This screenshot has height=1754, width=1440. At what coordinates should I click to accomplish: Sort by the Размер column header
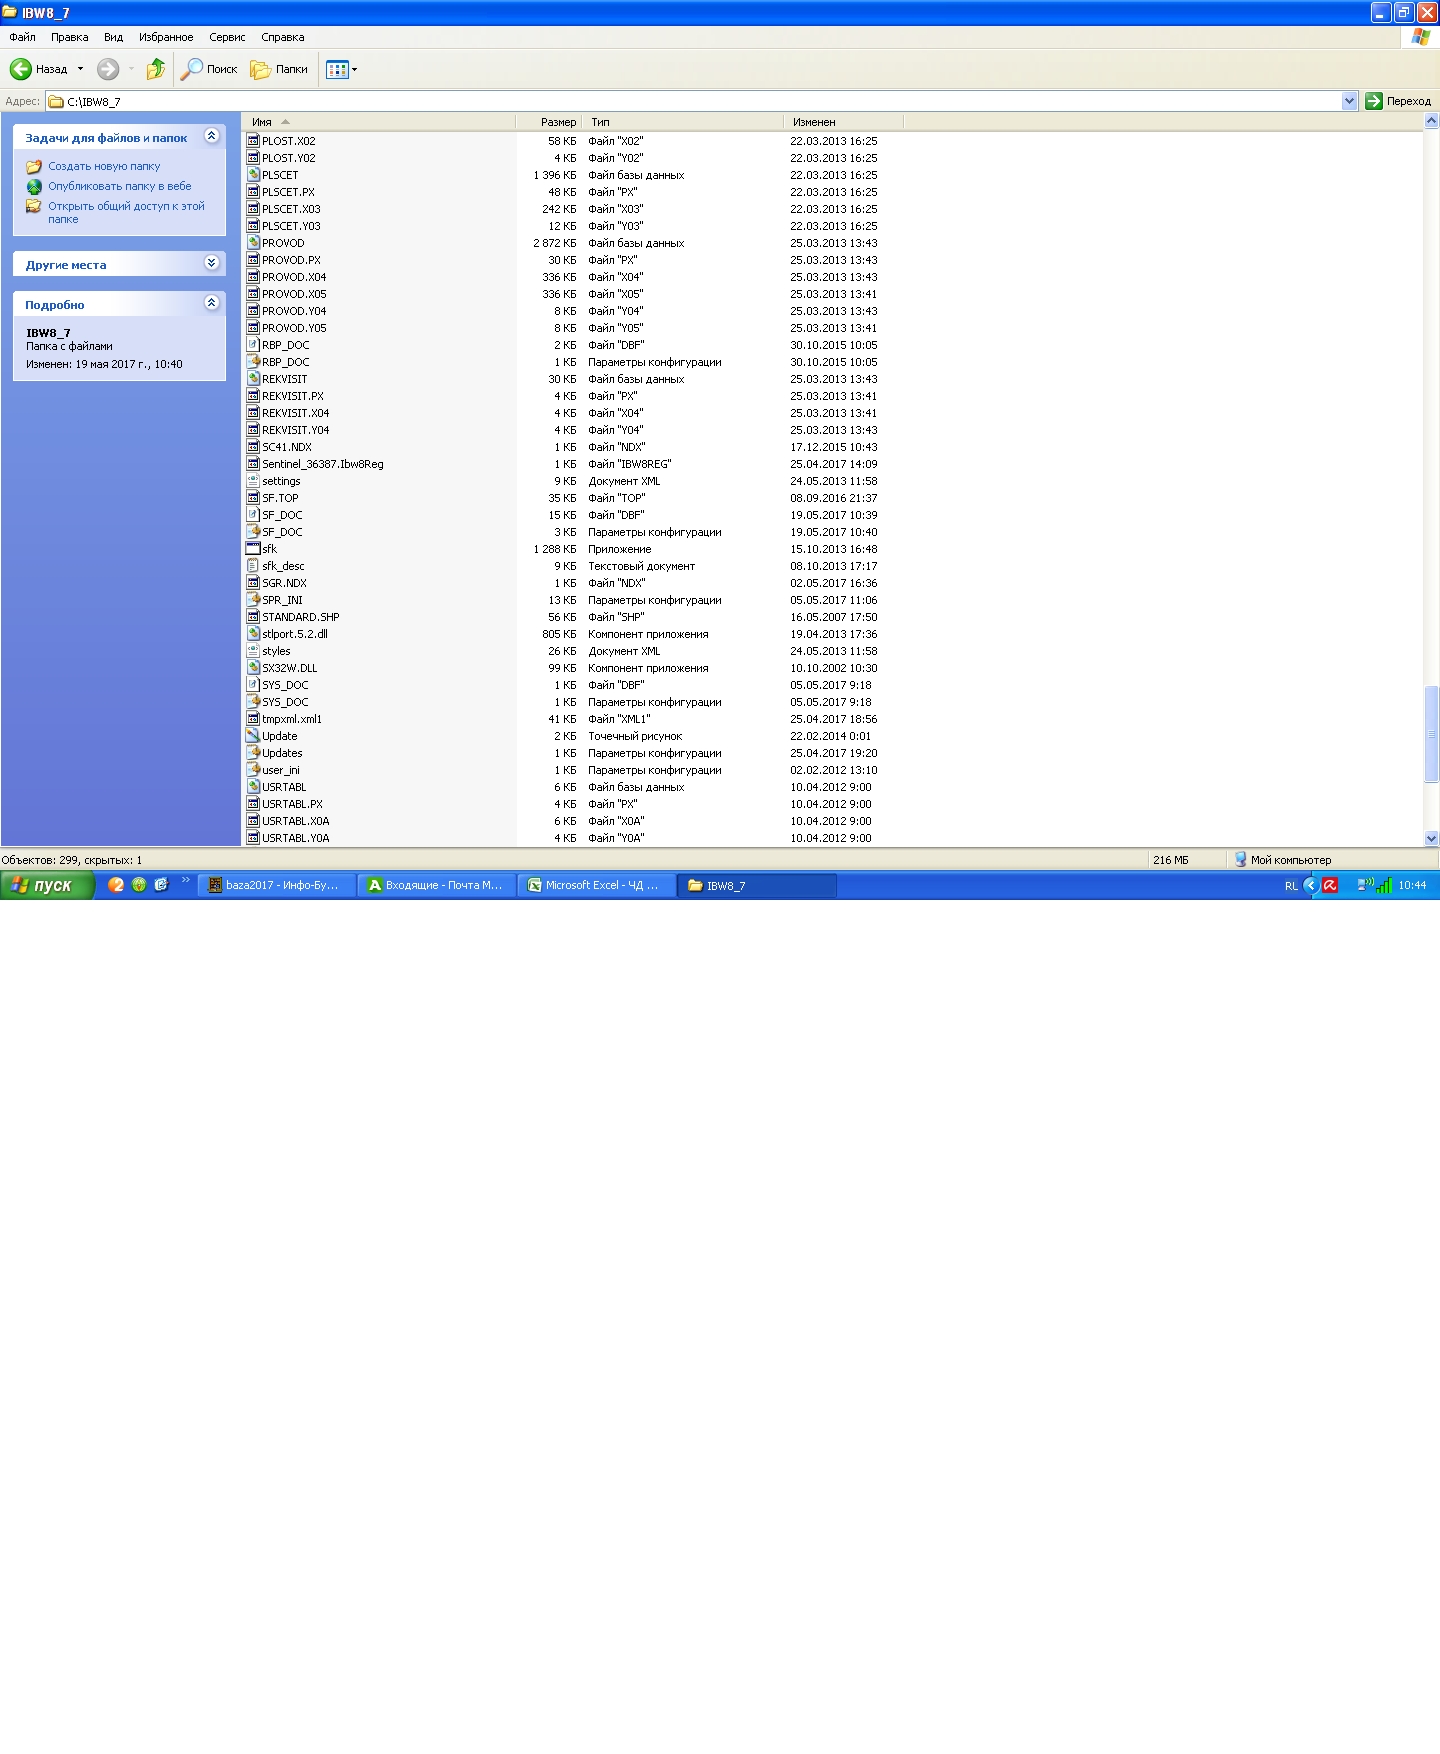click(549, 122)
